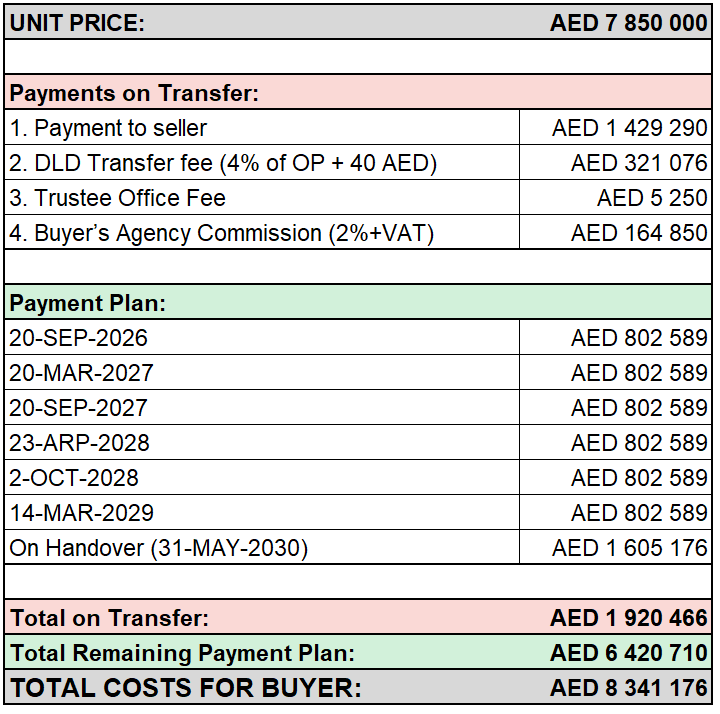Screen dimensions: 720x714
Task: Select the AED 164 850 commission cell
Action: (x=616, y=232)
